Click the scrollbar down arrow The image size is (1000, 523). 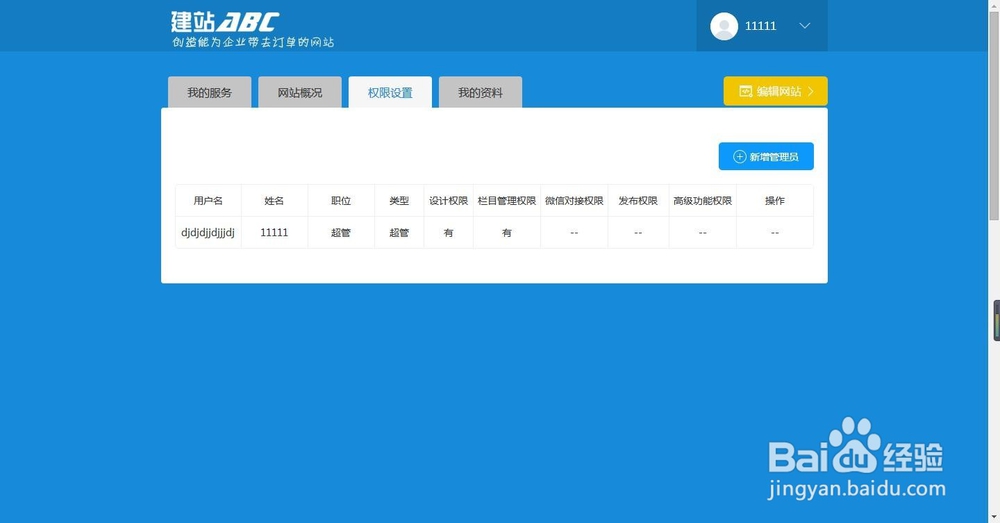coord(994,517)
